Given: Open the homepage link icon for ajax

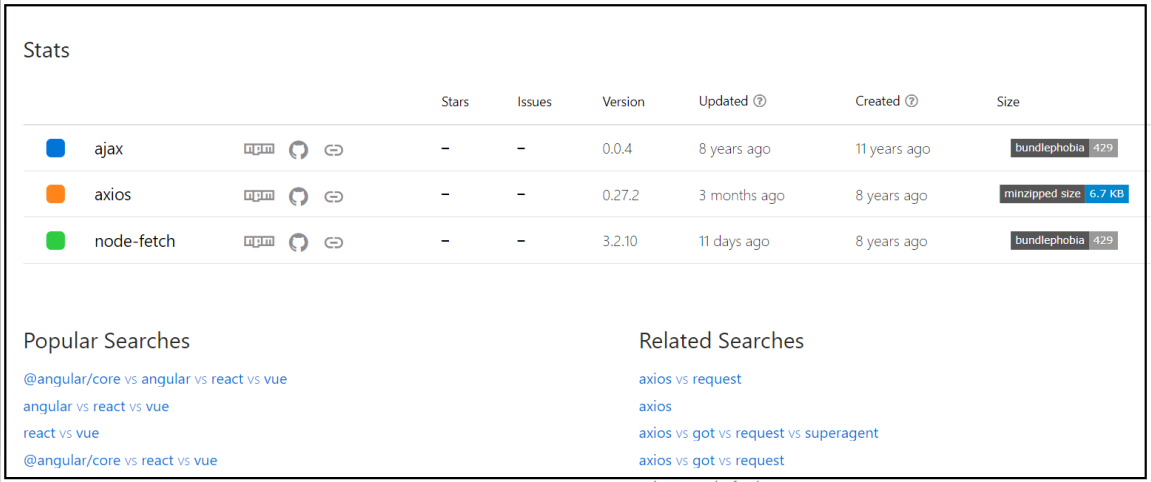Looking at the screenshot, I should pos(334,150).
